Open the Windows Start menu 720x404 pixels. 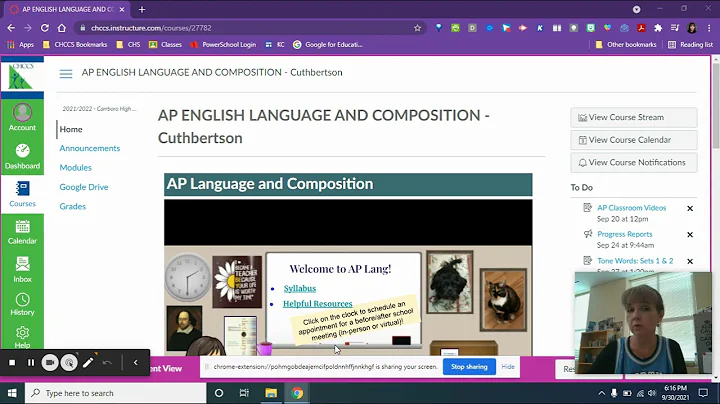pyautogui.click(x=12, y=393)
